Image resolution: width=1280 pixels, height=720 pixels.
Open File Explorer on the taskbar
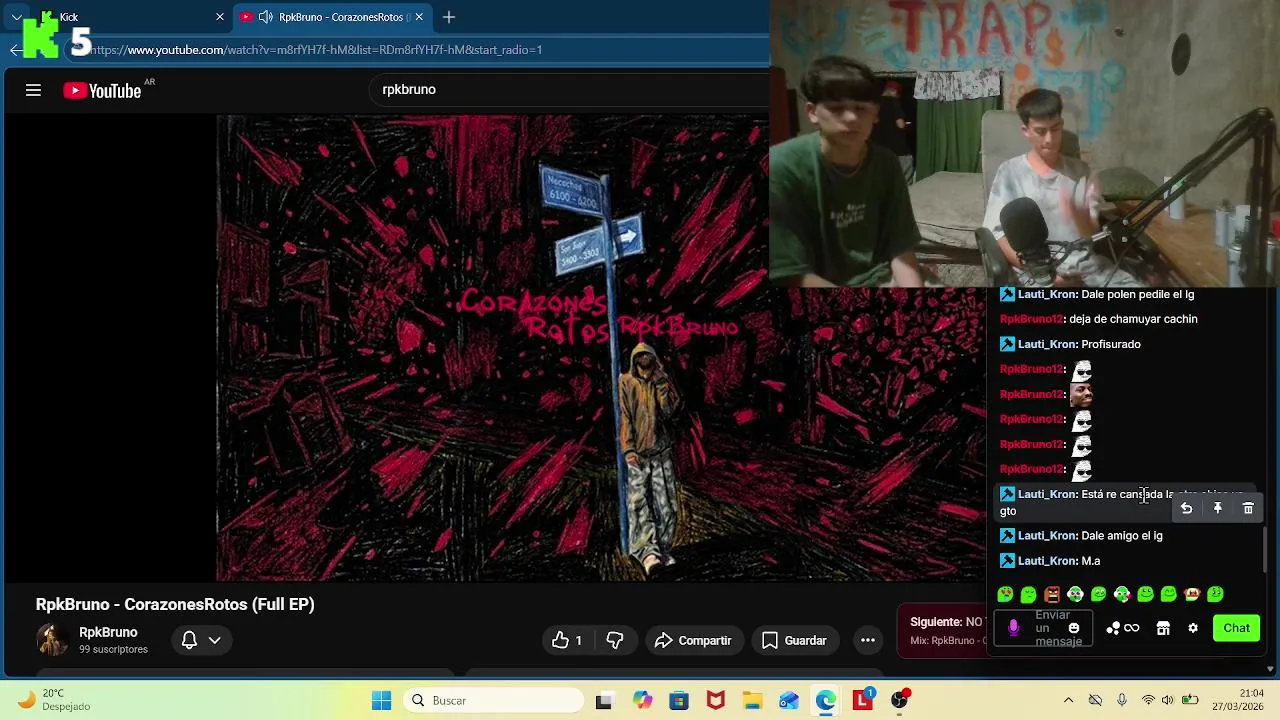click(752, 700)
